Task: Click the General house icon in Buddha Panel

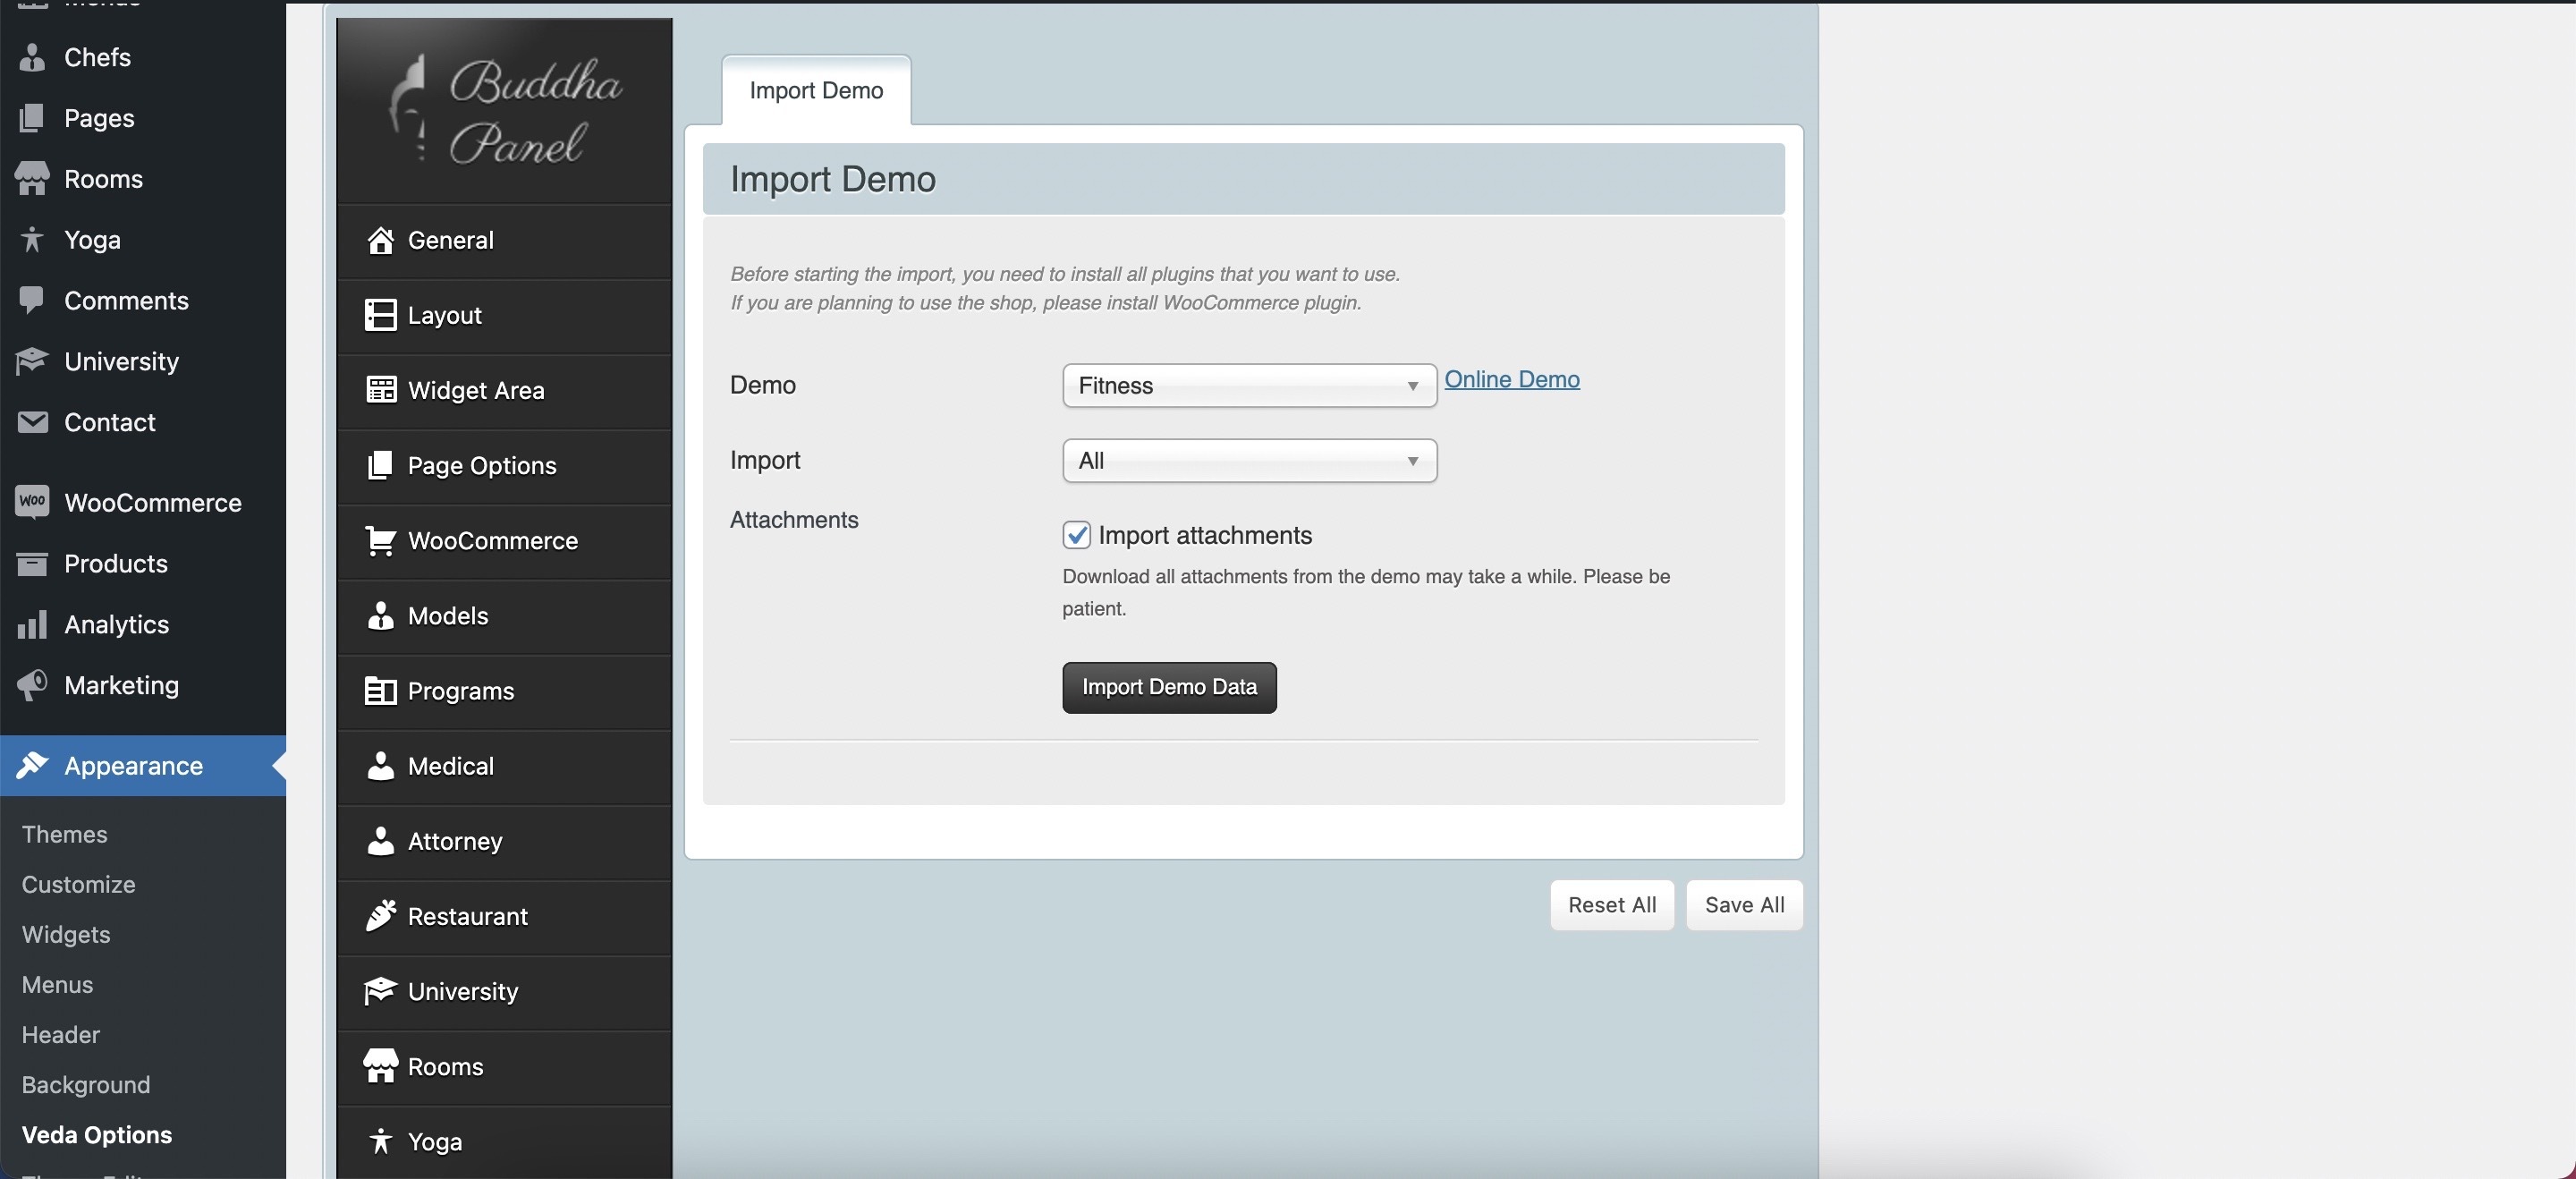Action: (x=380, y=240)
